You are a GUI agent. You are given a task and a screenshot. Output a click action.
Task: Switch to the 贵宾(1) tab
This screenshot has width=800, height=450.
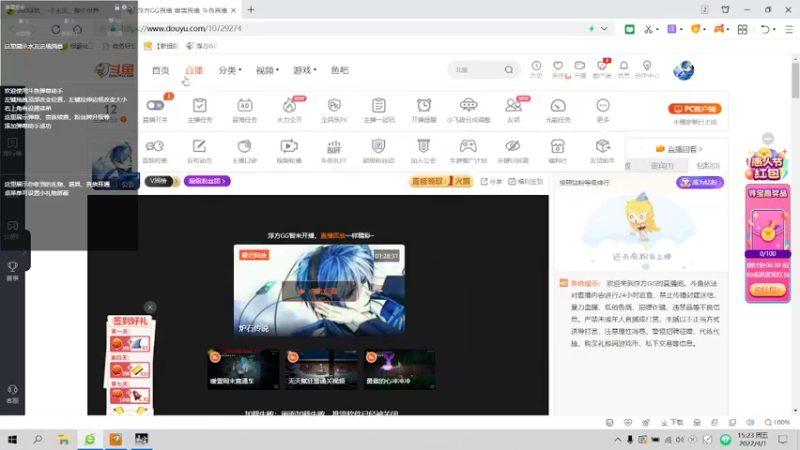662,166
